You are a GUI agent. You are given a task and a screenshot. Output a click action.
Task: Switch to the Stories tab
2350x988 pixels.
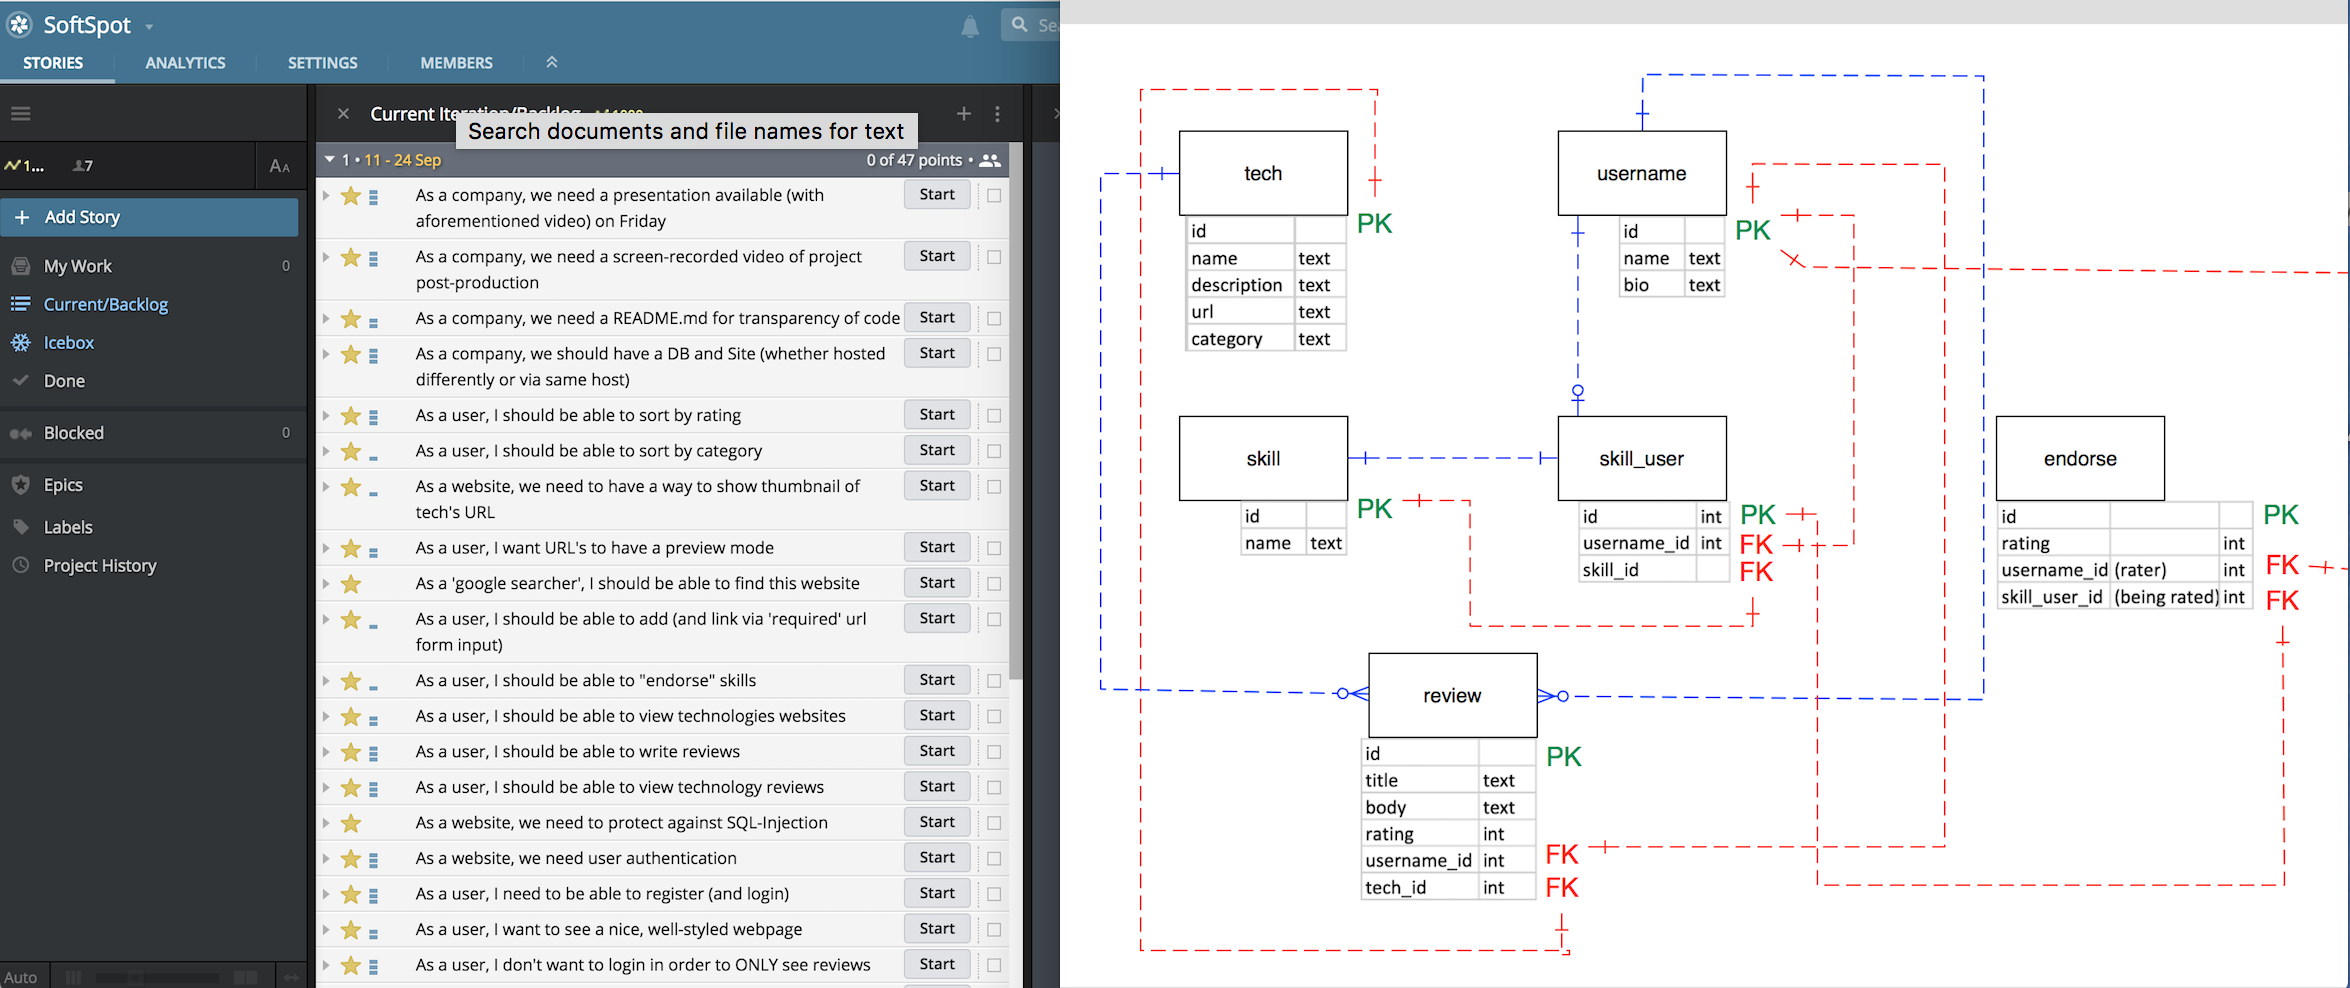point(53,63)
